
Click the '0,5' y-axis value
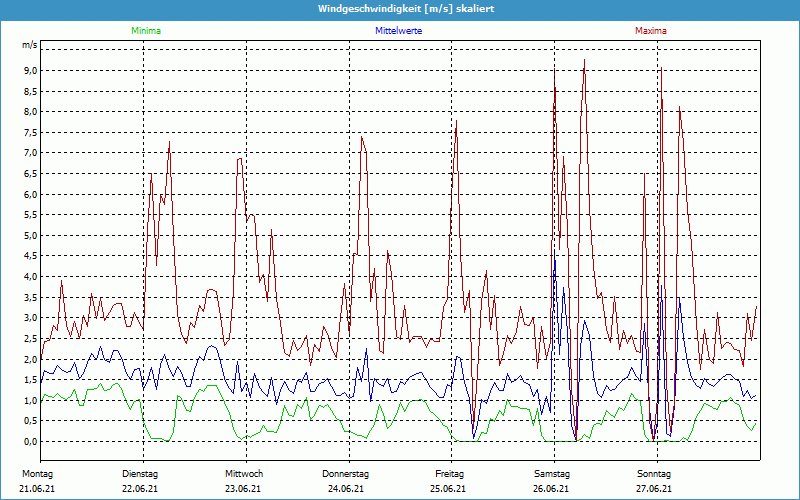[x=31, y=421]
